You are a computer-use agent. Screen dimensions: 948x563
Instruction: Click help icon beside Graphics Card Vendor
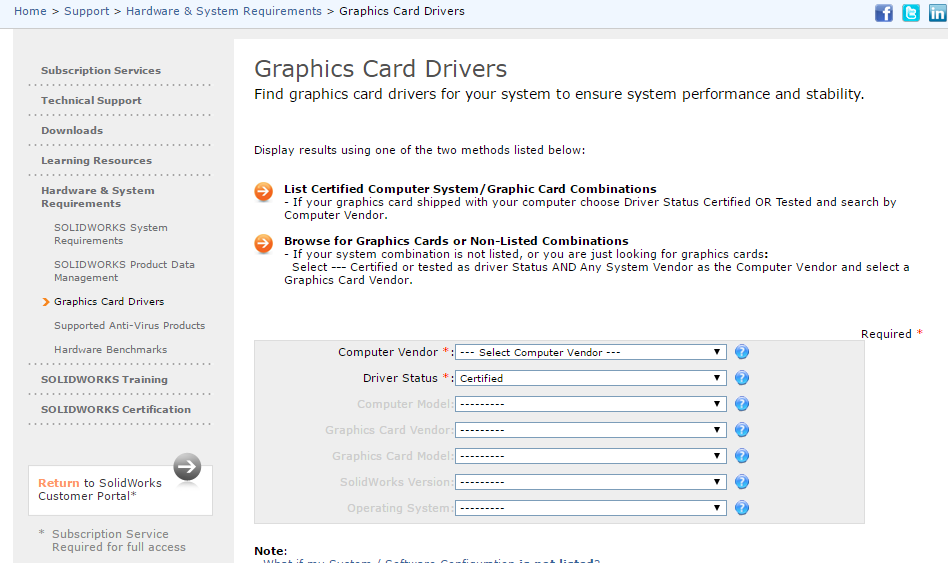[x=741, y=430]
